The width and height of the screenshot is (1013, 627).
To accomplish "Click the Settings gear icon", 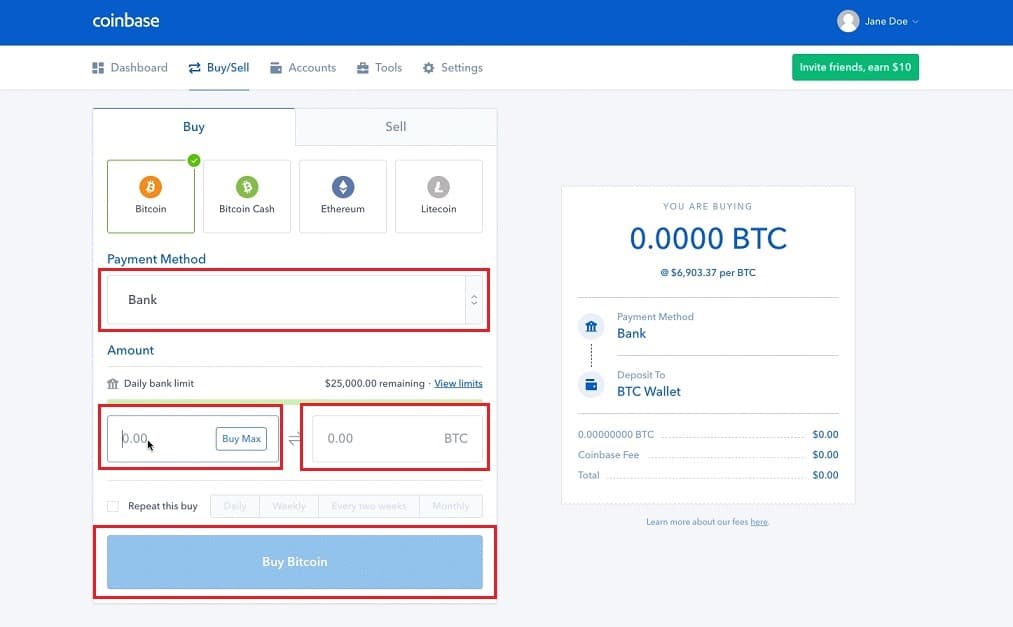I will click(428, 68).
